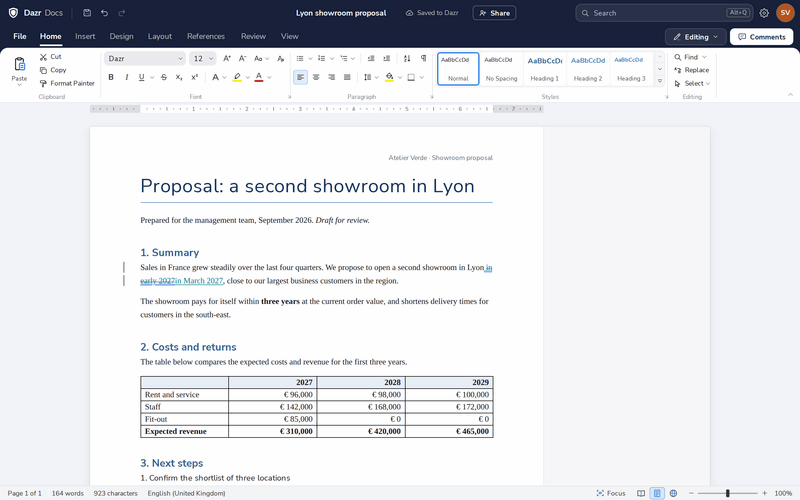Click the Paste clipboard icon
This screenshot has height=500, width=800.
point(19,64)
